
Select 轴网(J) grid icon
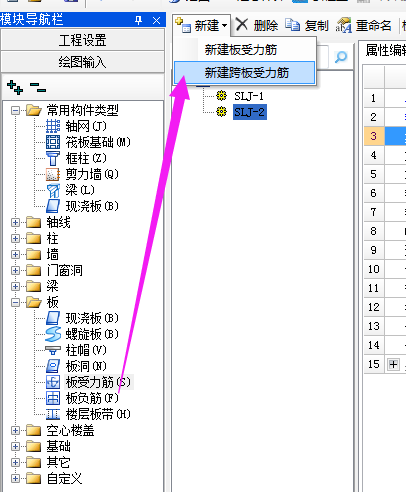(53, 126)
